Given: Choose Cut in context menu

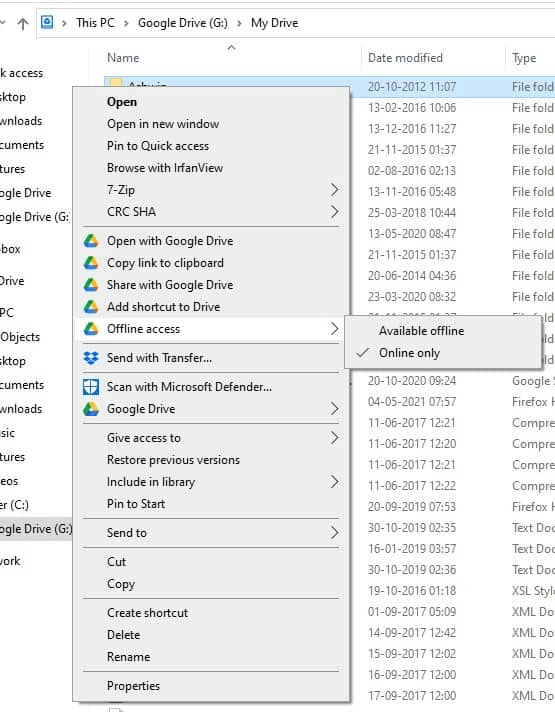Looking at the screenshot, I should pyautogui.click(x=116, y=562).
